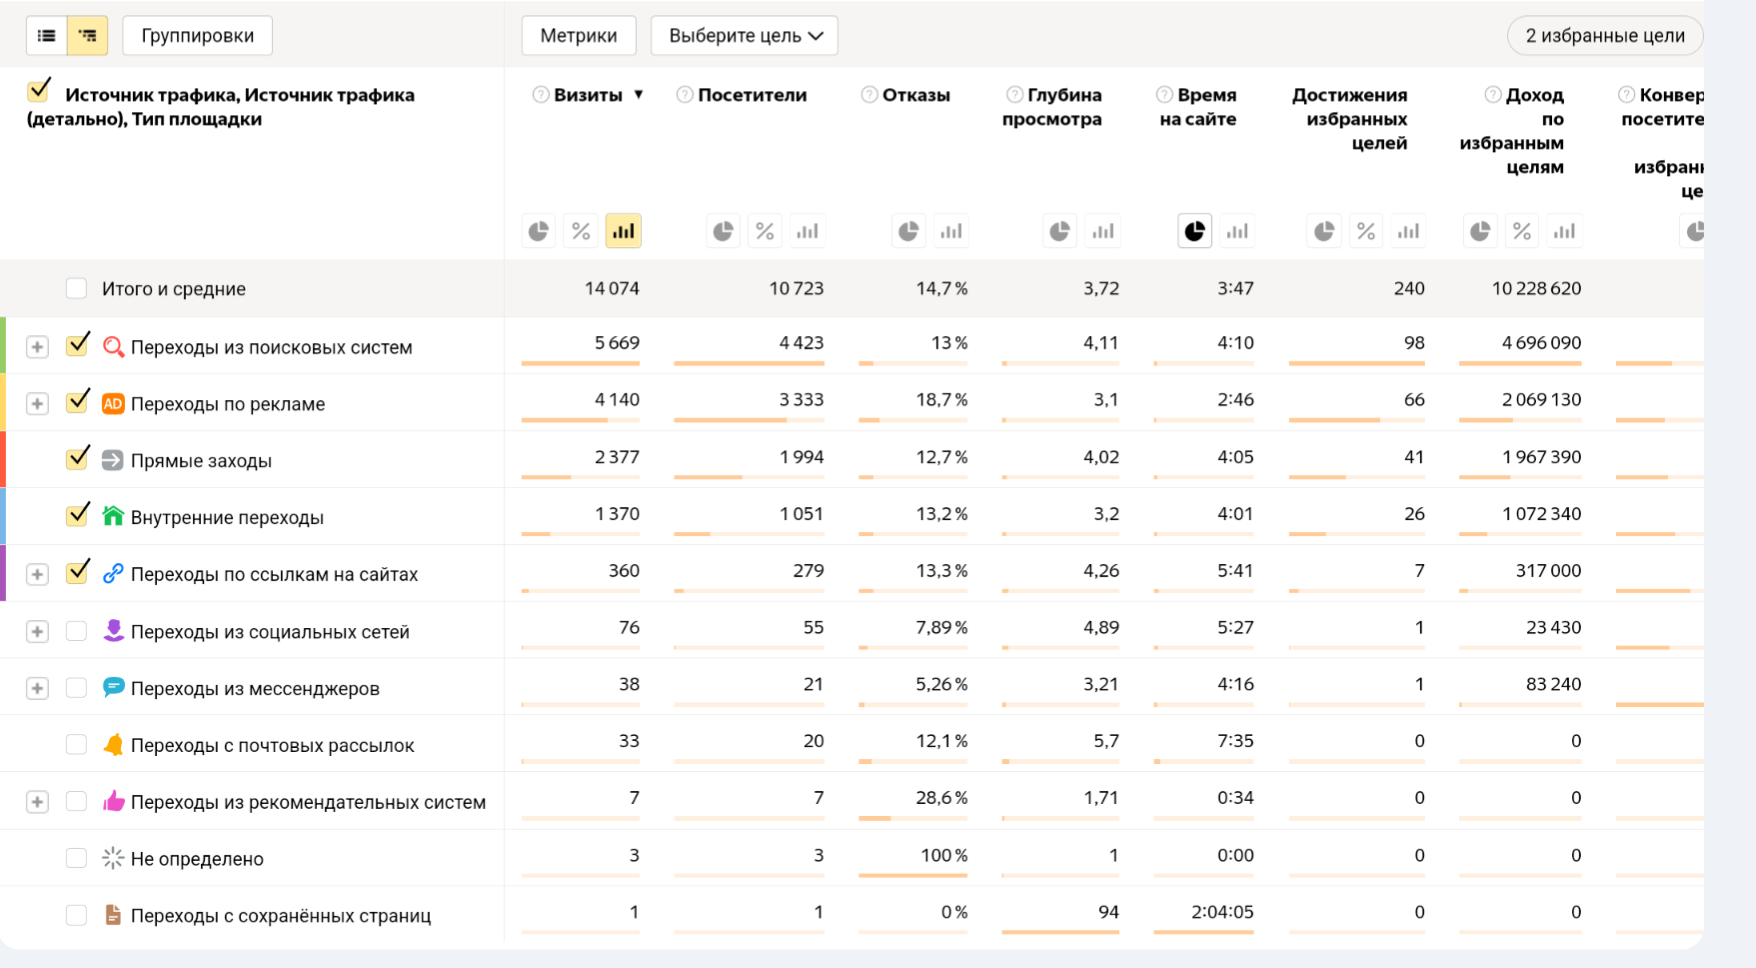Open the Выберите цель dropdown
The image size is (1756, 968).
(x=744, y=36)
